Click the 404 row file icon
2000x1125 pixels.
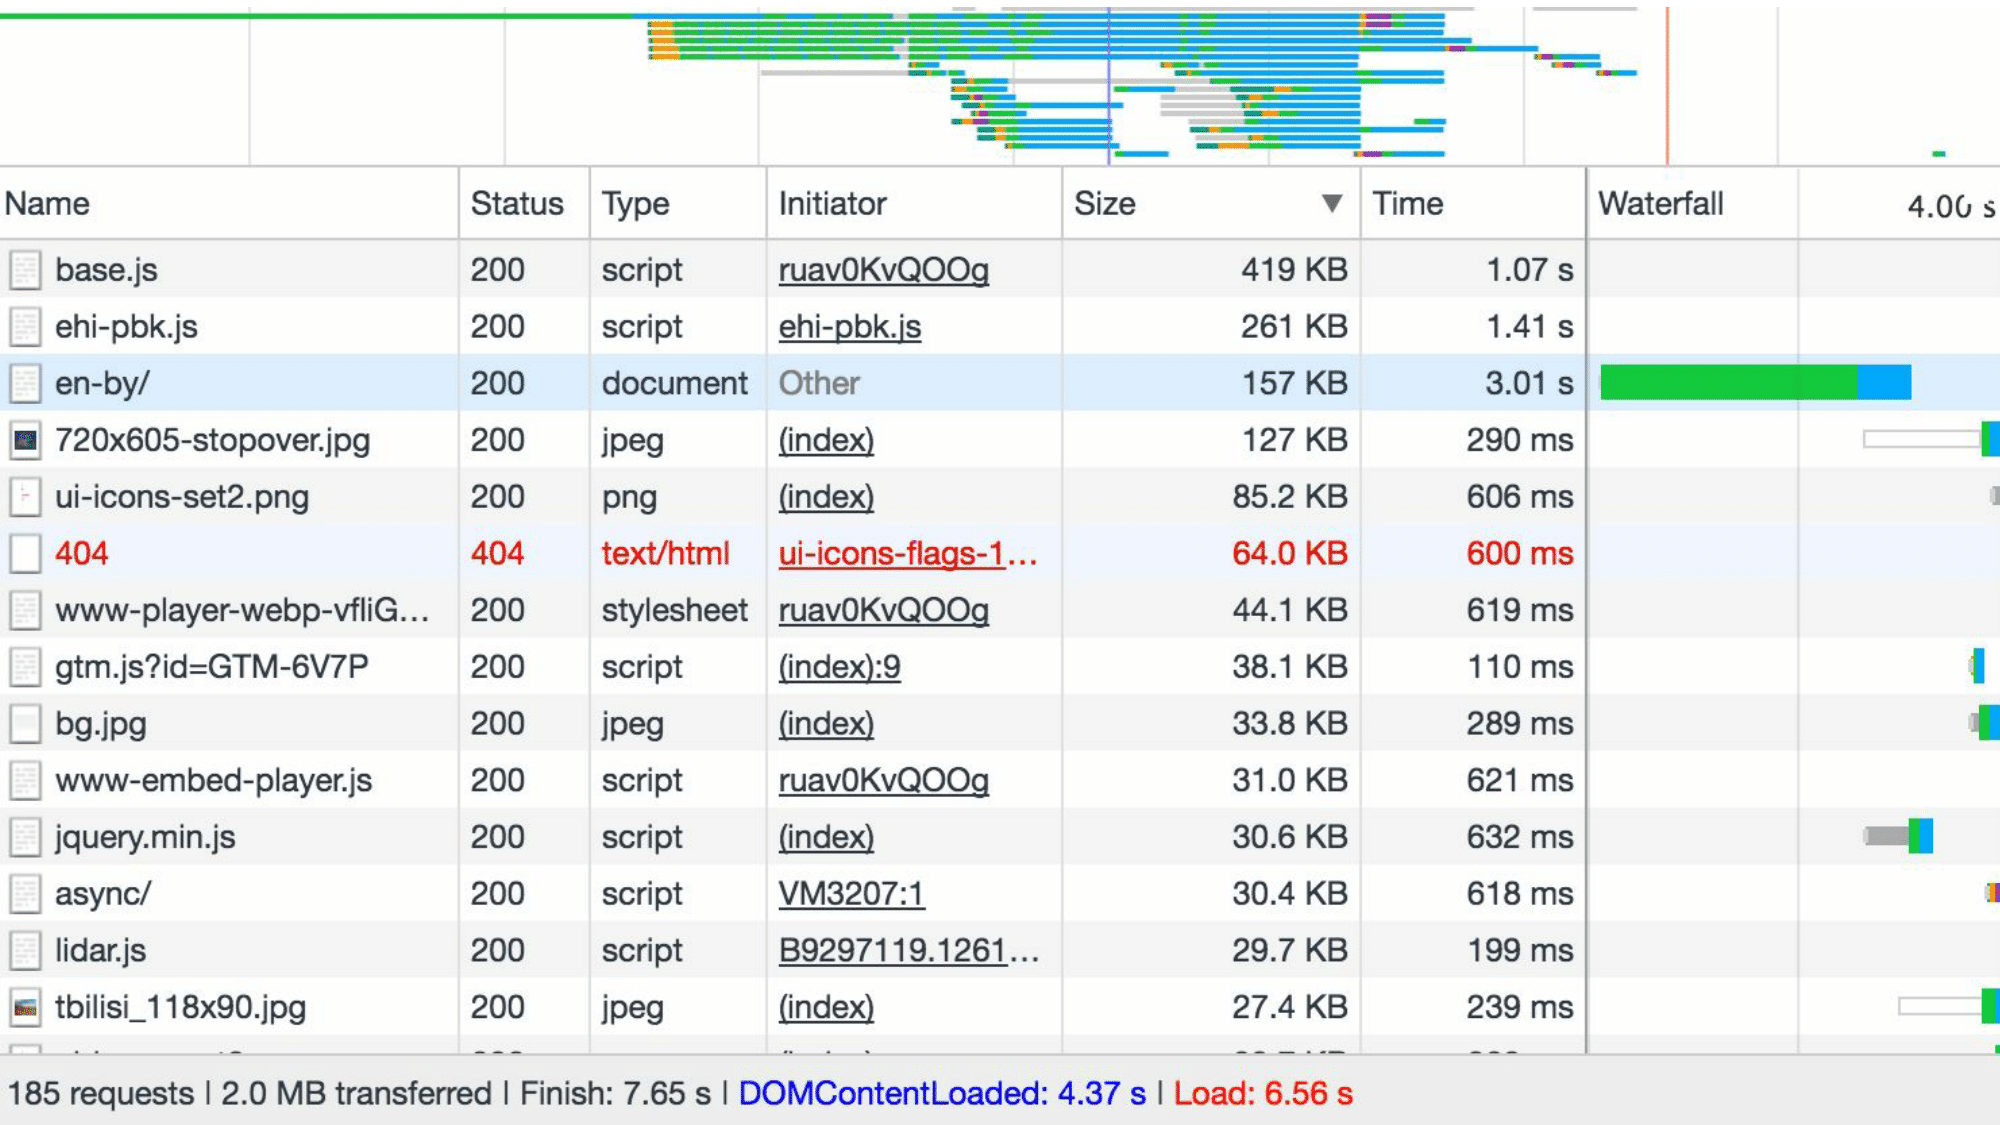coord(25,554)
